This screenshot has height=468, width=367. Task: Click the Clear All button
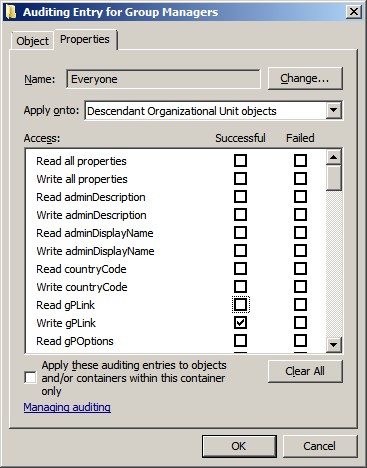click(305, 371)
